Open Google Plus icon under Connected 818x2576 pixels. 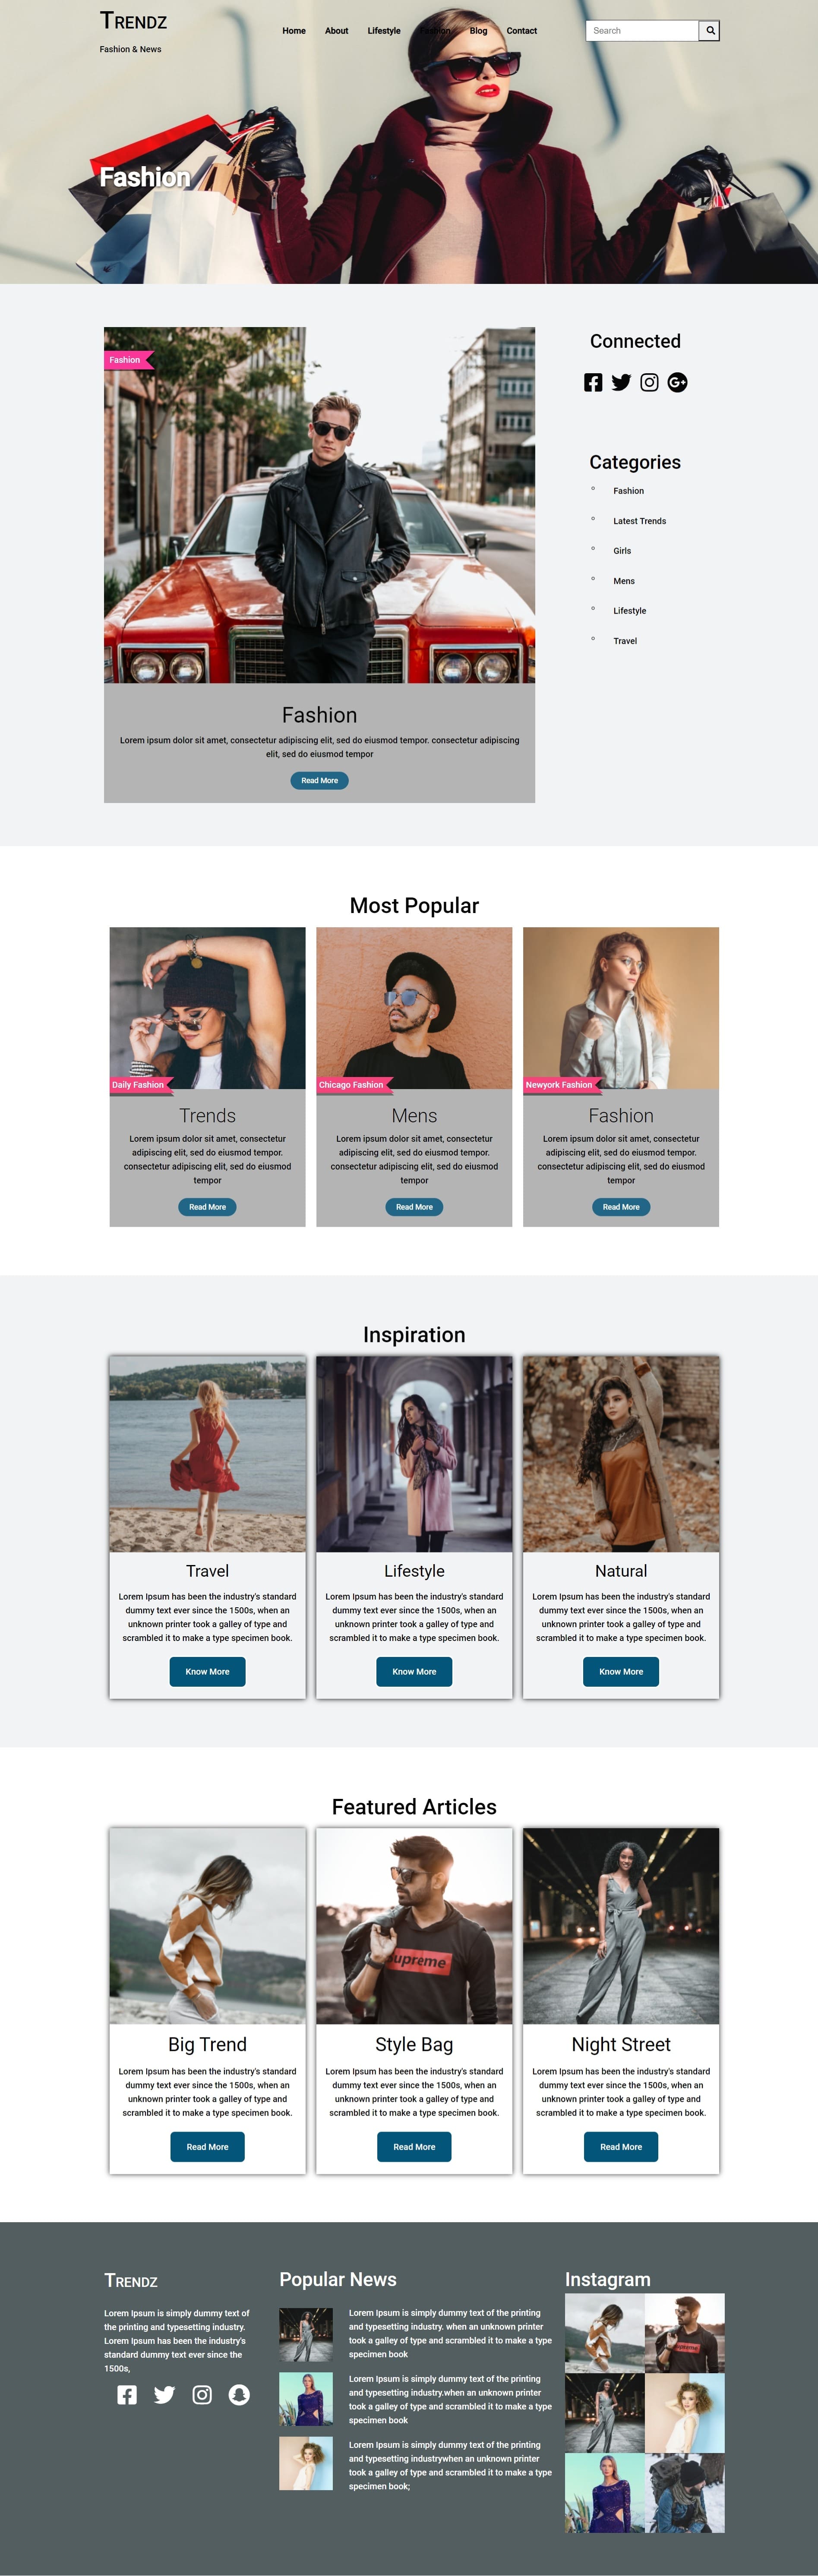677,383
